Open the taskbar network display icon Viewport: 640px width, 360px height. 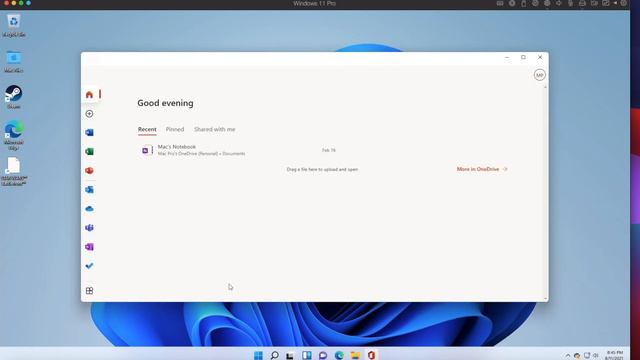[x=587, y=356]
